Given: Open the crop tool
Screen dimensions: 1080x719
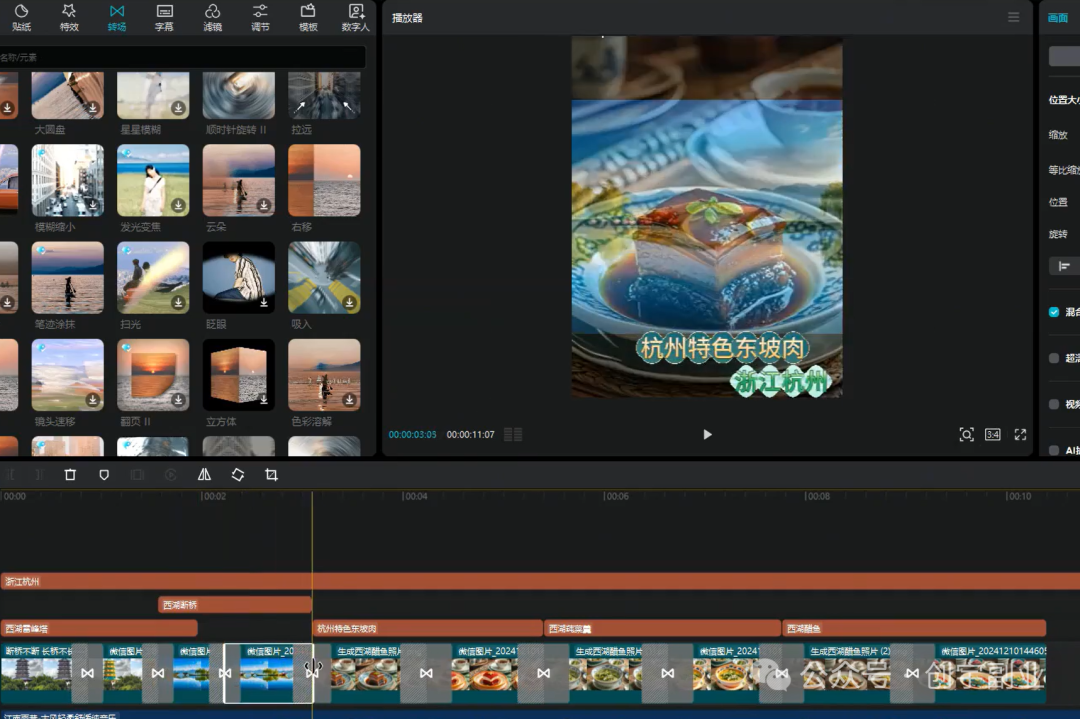Looking at the screenshot, I should click(x=271, y=475).
